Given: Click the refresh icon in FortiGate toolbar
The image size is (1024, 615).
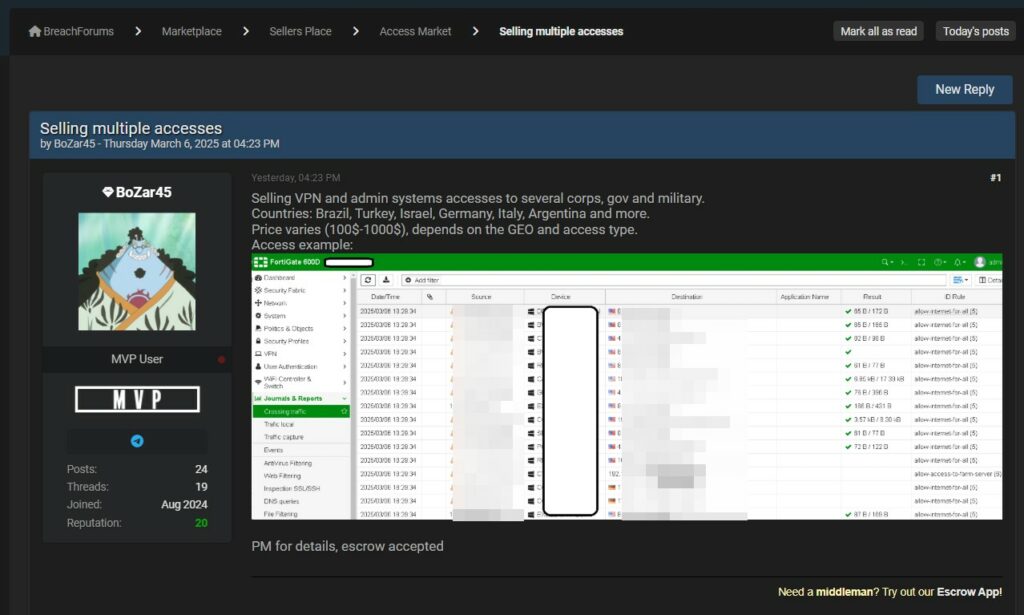Looking at the screenshot, I should [367, 280].
